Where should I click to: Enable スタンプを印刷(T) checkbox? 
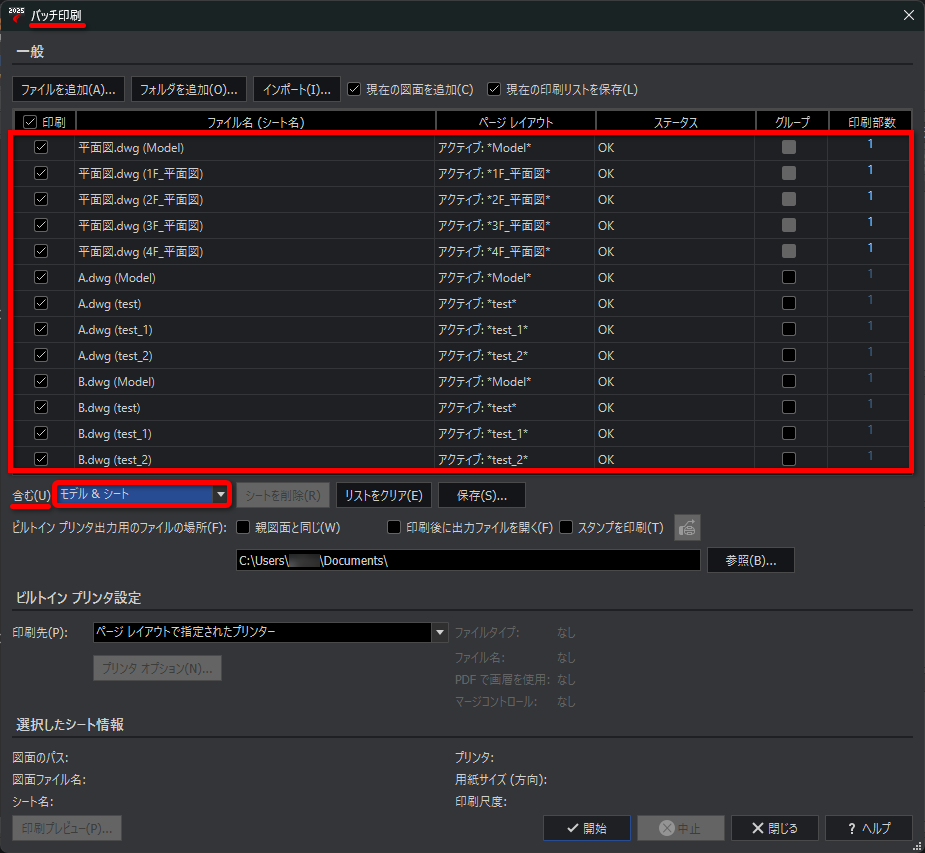566,527
